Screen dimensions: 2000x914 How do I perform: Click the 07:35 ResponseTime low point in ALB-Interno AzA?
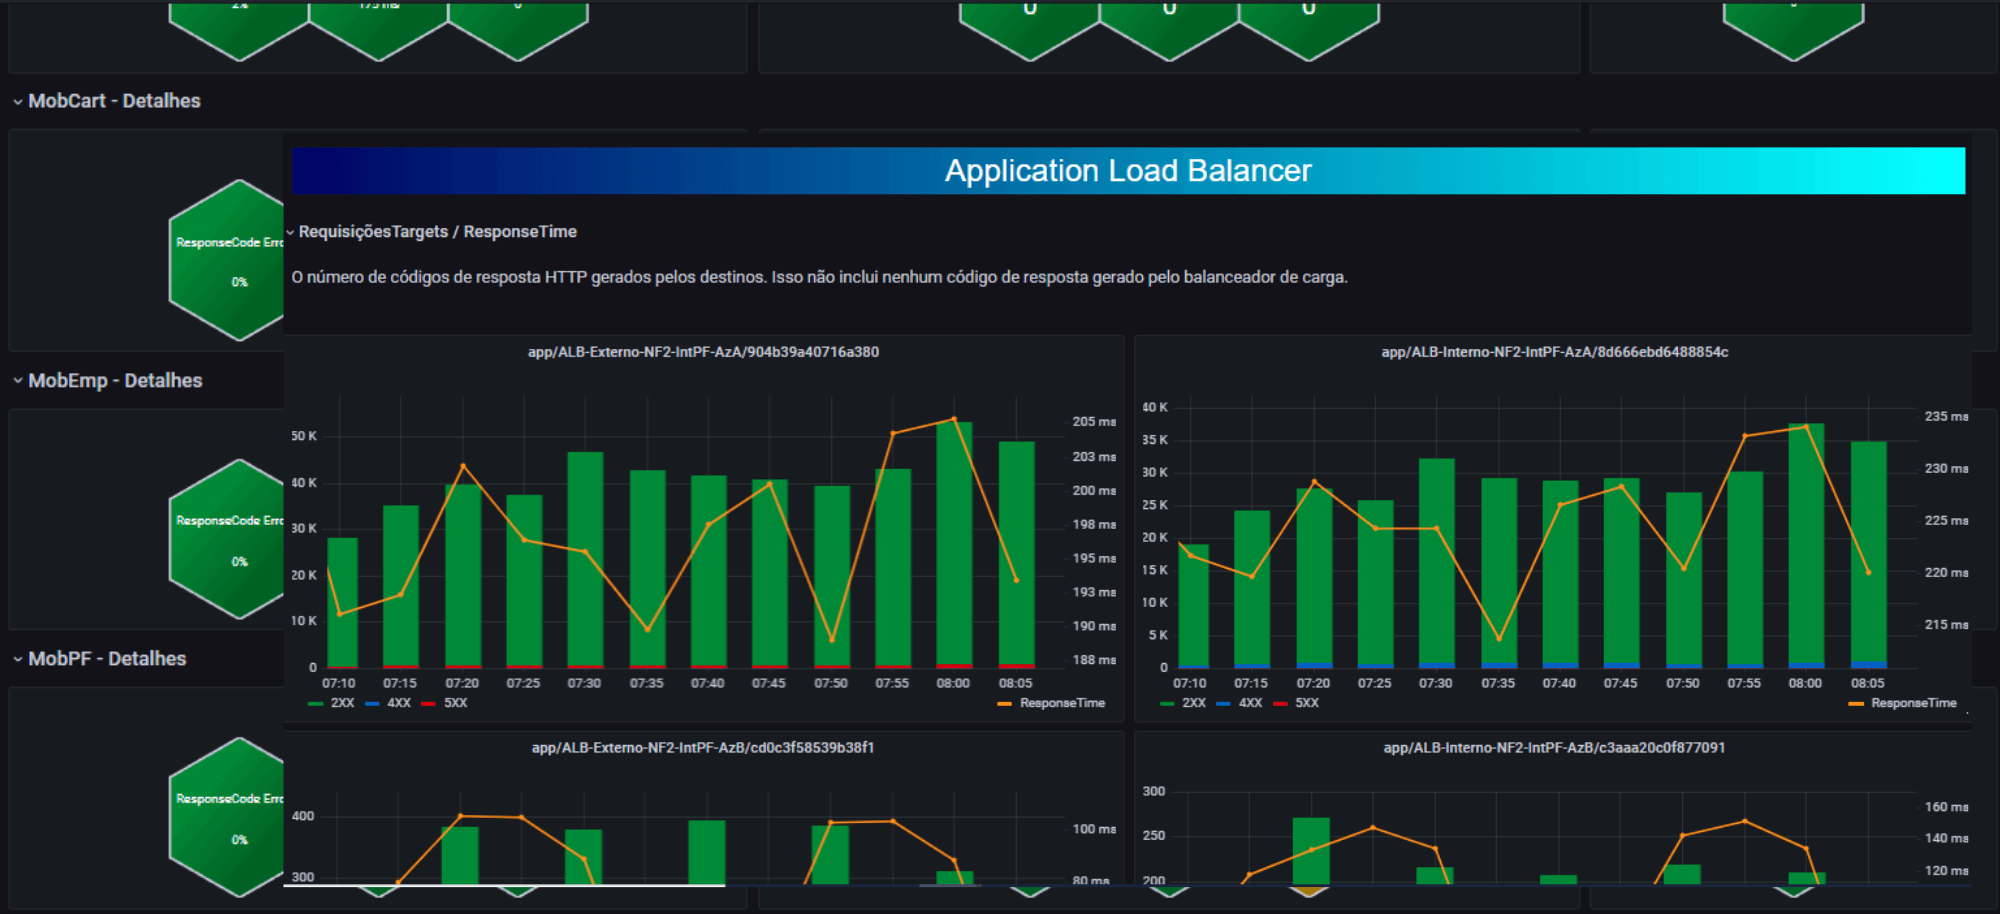tap(1499, 638)
